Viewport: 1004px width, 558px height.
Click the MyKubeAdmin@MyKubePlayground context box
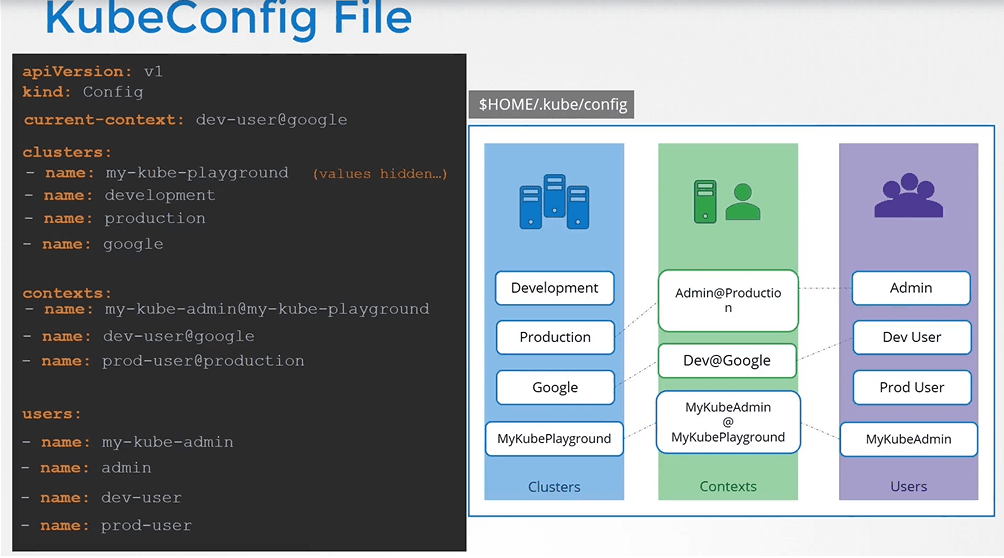coord(728,422)
